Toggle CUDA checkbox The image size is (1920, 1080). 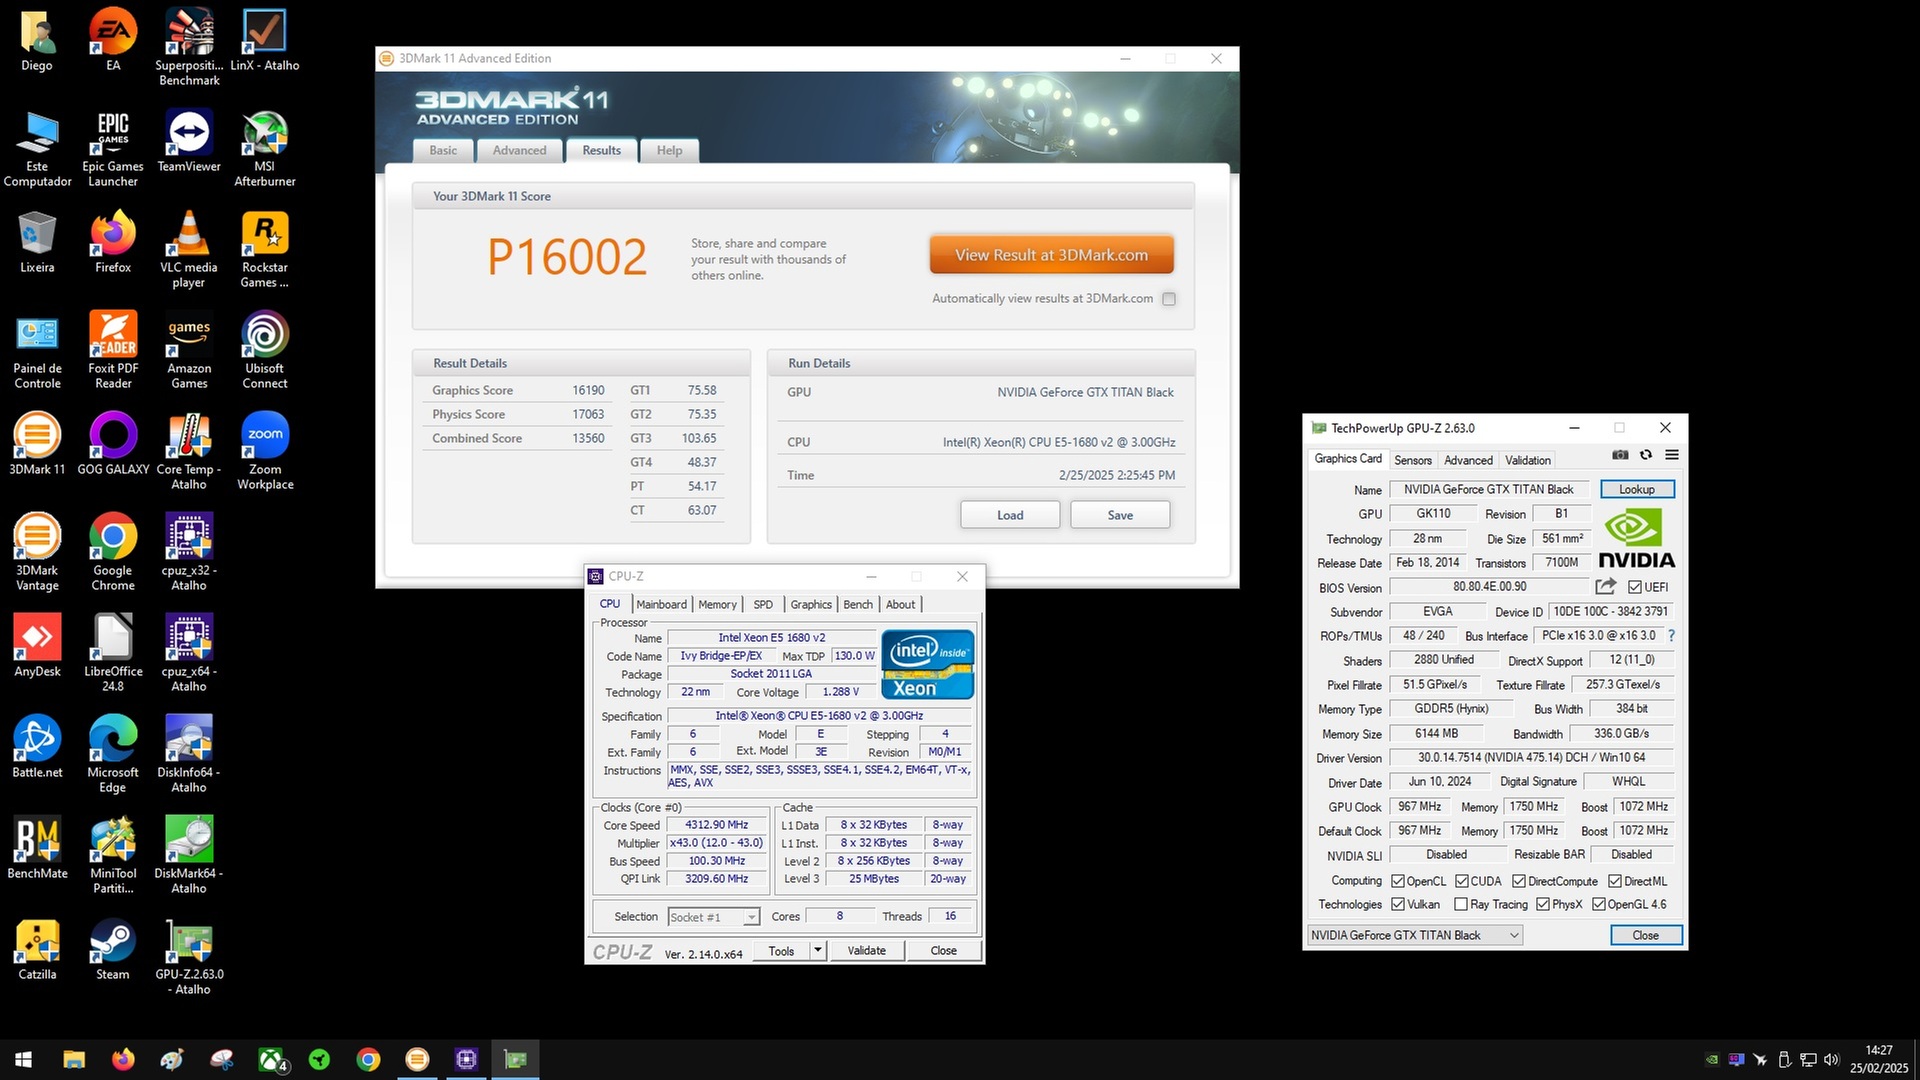click(x=1462, y=881)
